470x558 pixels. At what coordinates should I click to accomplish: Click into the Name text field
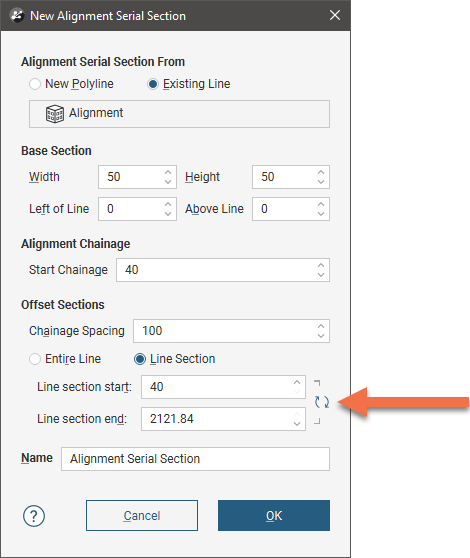click(195, 459)
